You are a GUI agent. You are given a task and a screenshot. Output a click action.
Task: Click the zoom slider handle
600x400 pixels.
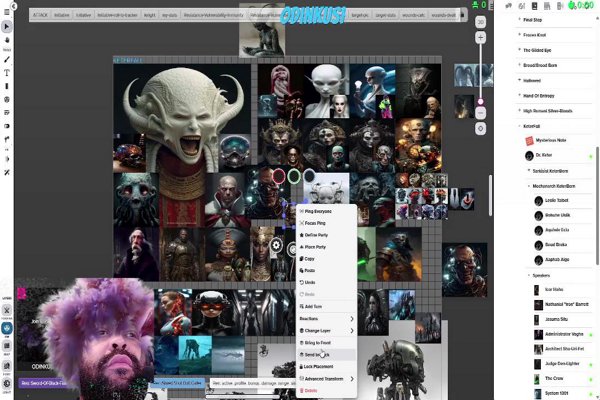pos(481,102)
